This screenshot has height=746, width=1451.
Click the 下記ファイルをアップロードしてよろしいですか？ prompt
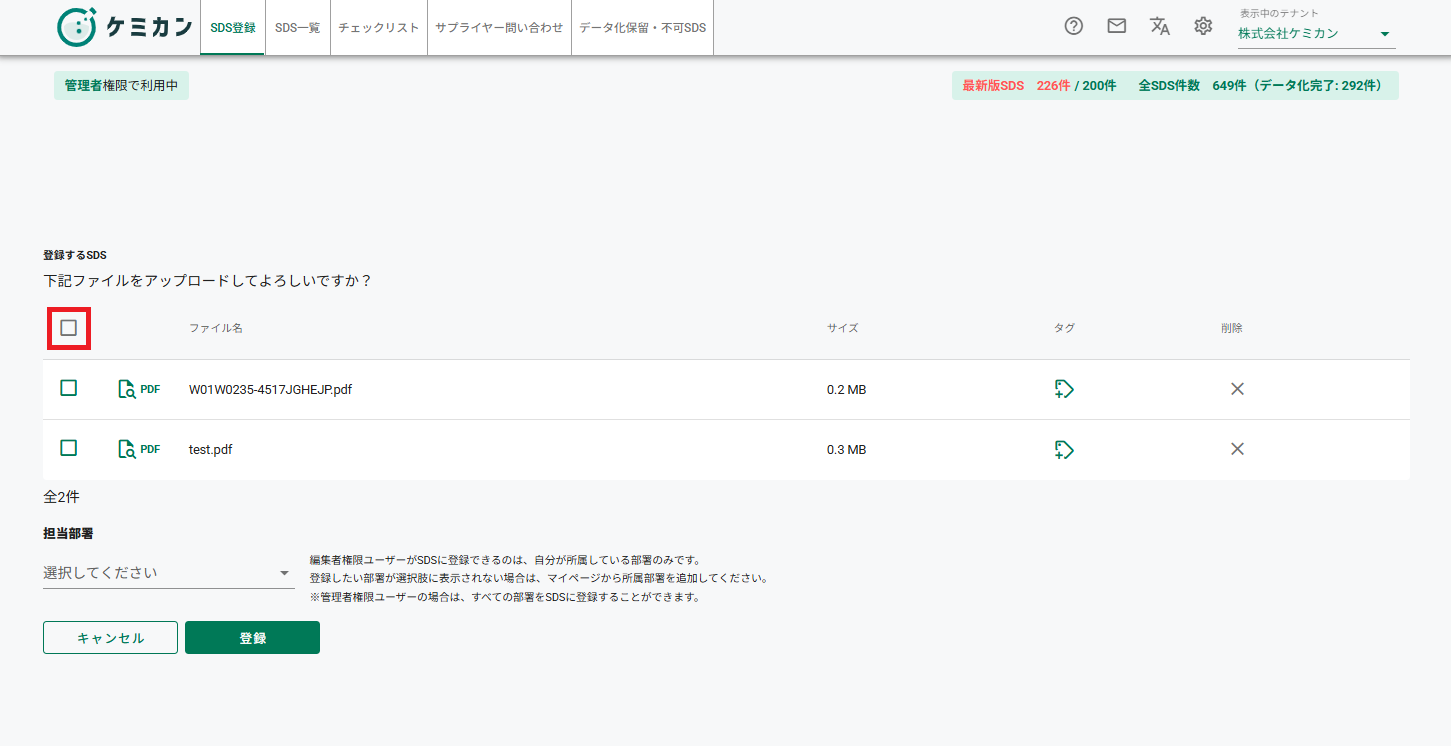pos(208,281)
